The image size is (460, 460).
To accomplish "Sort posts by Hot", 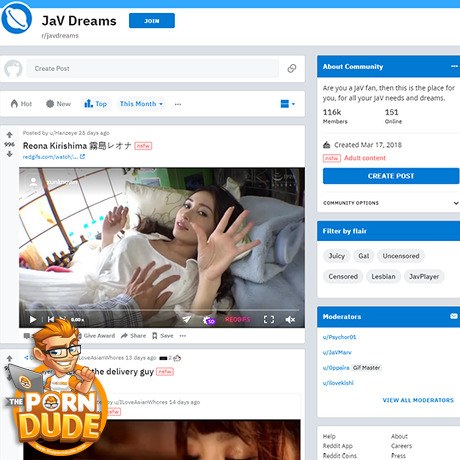I will click(x=21, y=104).
